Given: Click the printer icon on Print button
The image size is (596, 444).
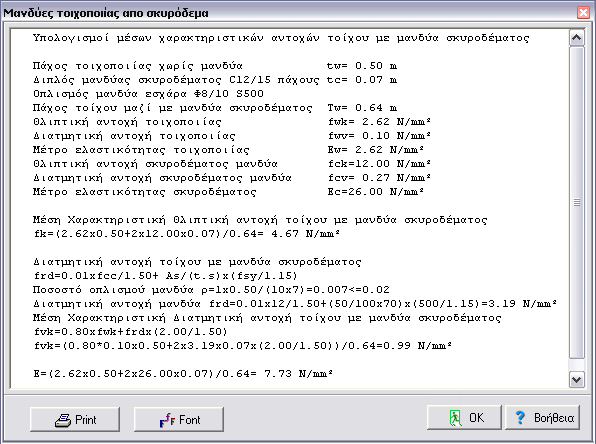Looking at the screenshot, I should coord(63,420).
